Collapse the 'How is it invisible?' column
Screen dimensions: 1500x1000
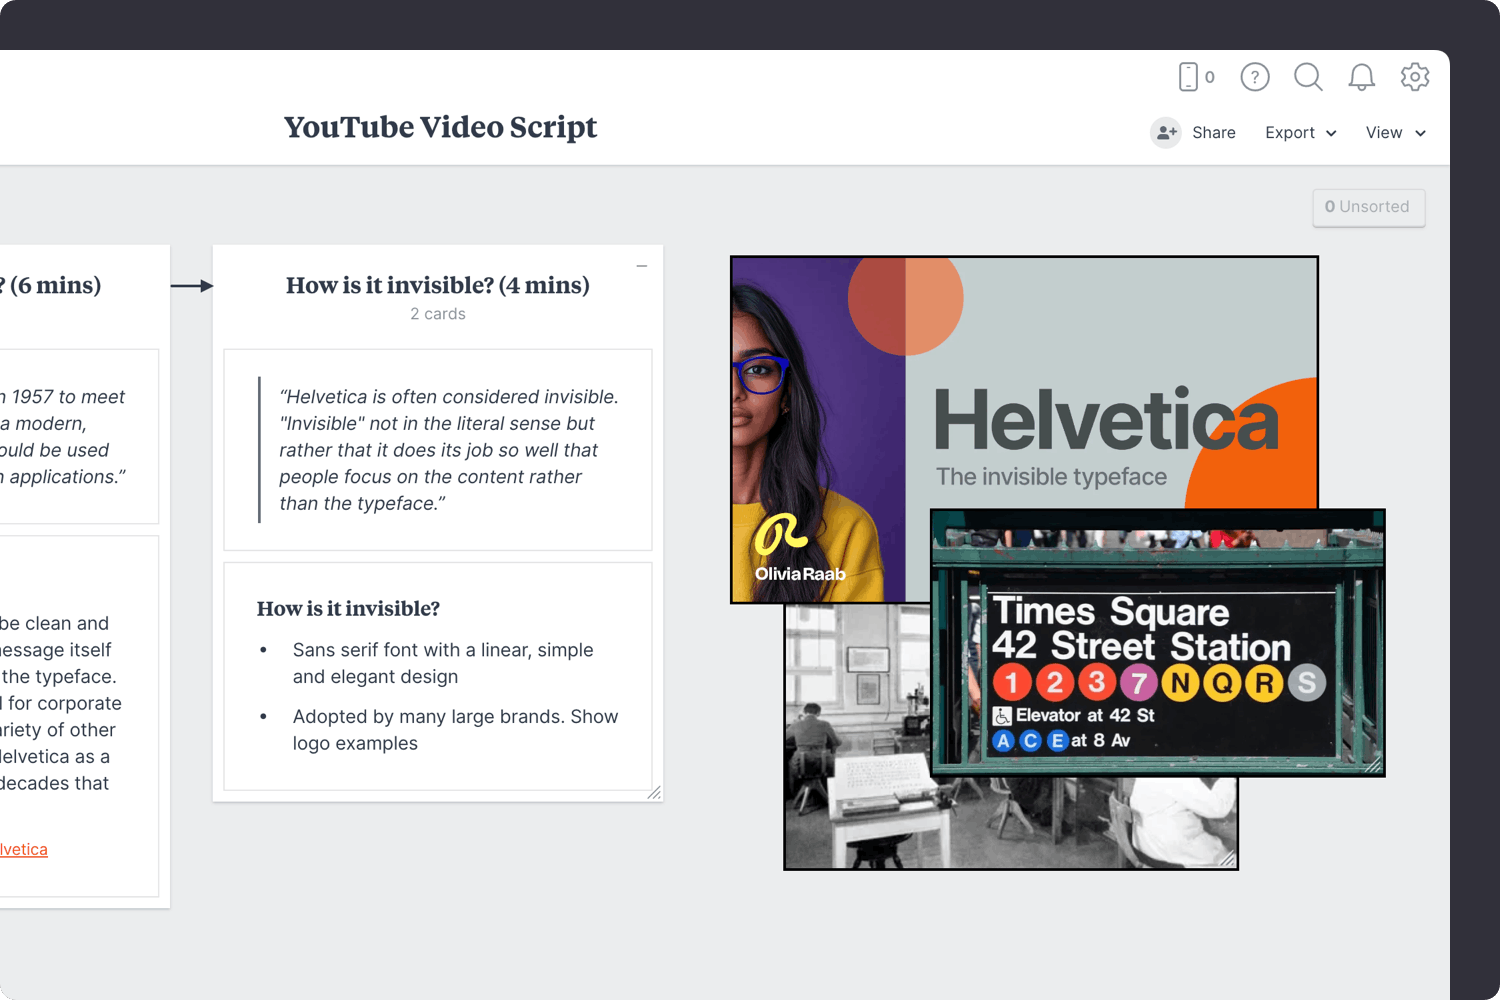point(641,266)
